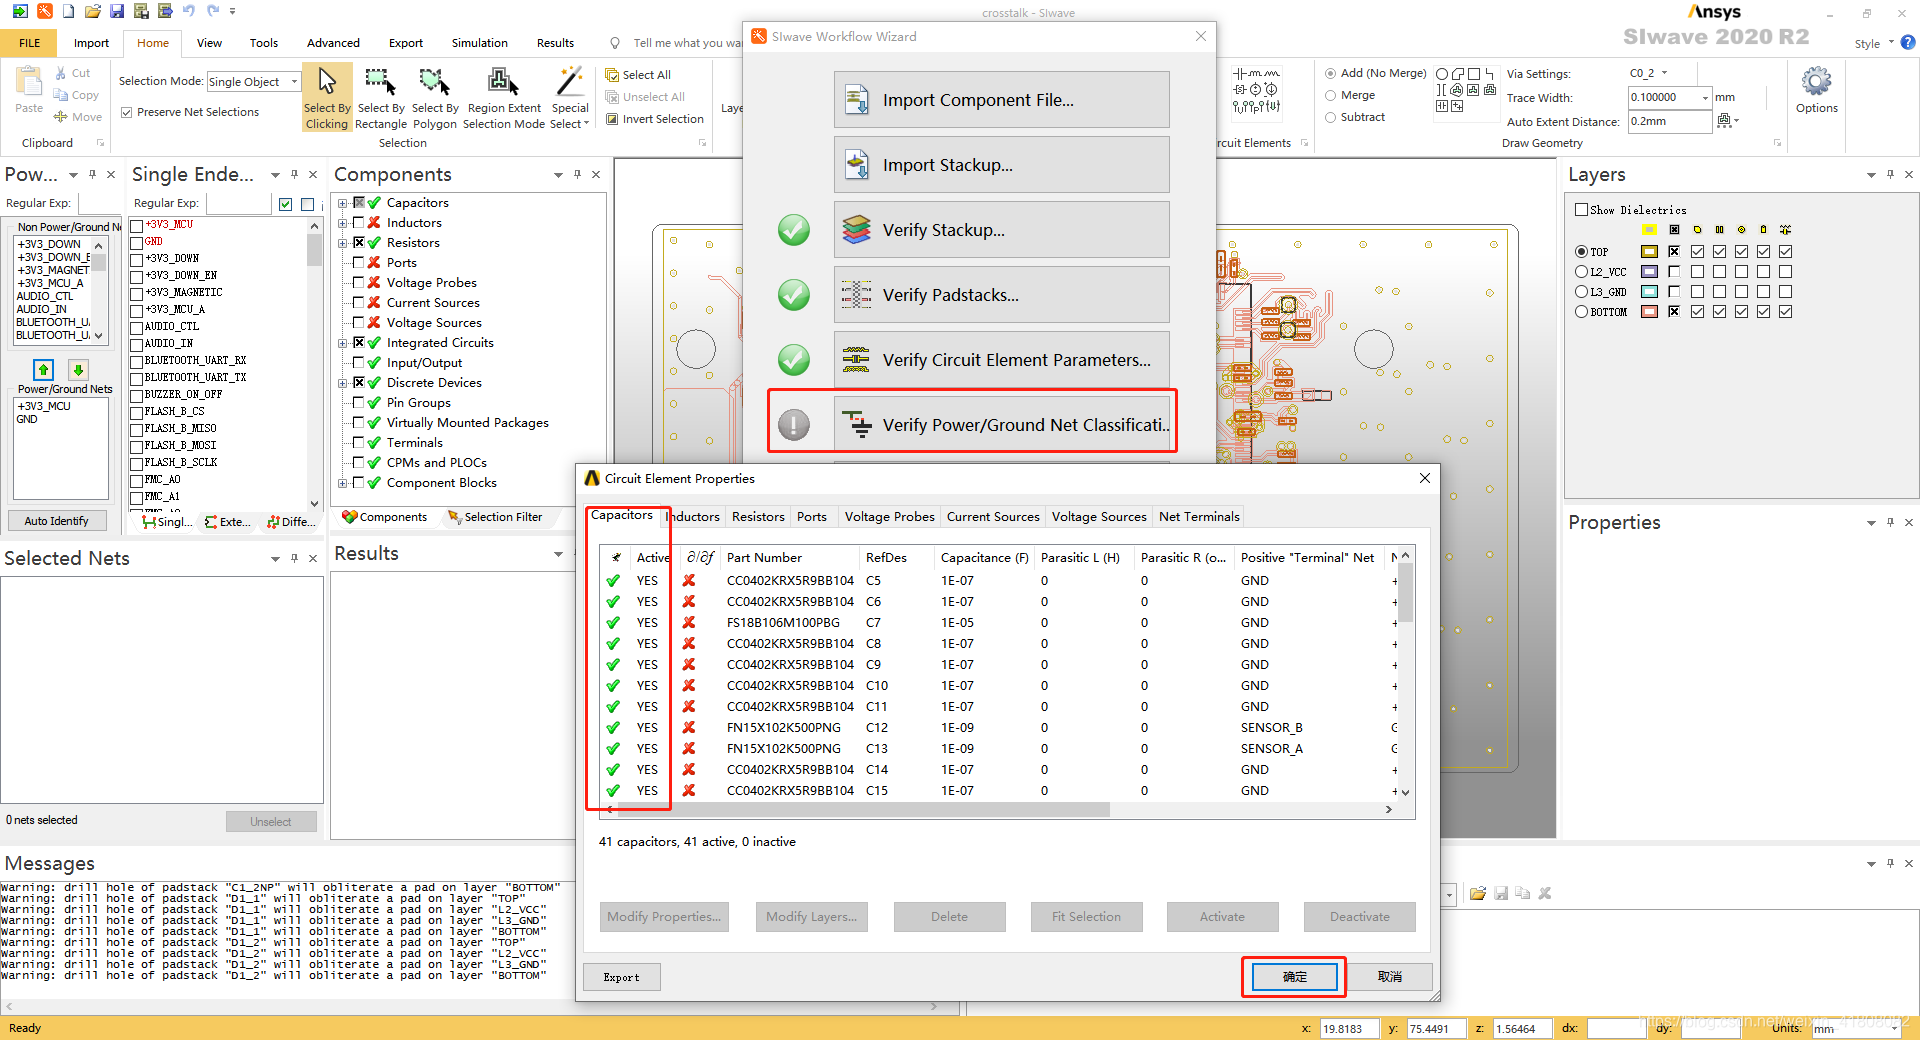Click L3_GND layer cyan color swatch

(1649, 292)
